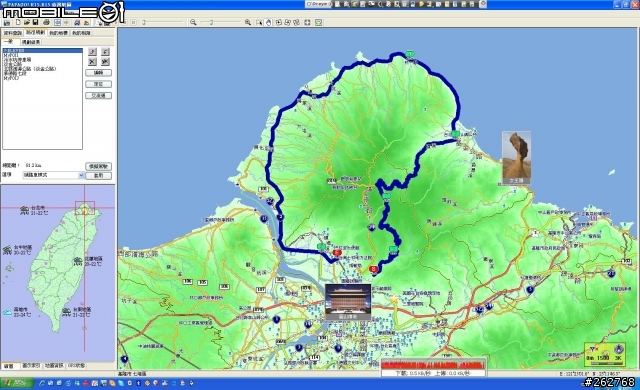The width and height of the screenshot is (640, 390).
Task: Click the Open file folder icon
Action: coord(27,22)
